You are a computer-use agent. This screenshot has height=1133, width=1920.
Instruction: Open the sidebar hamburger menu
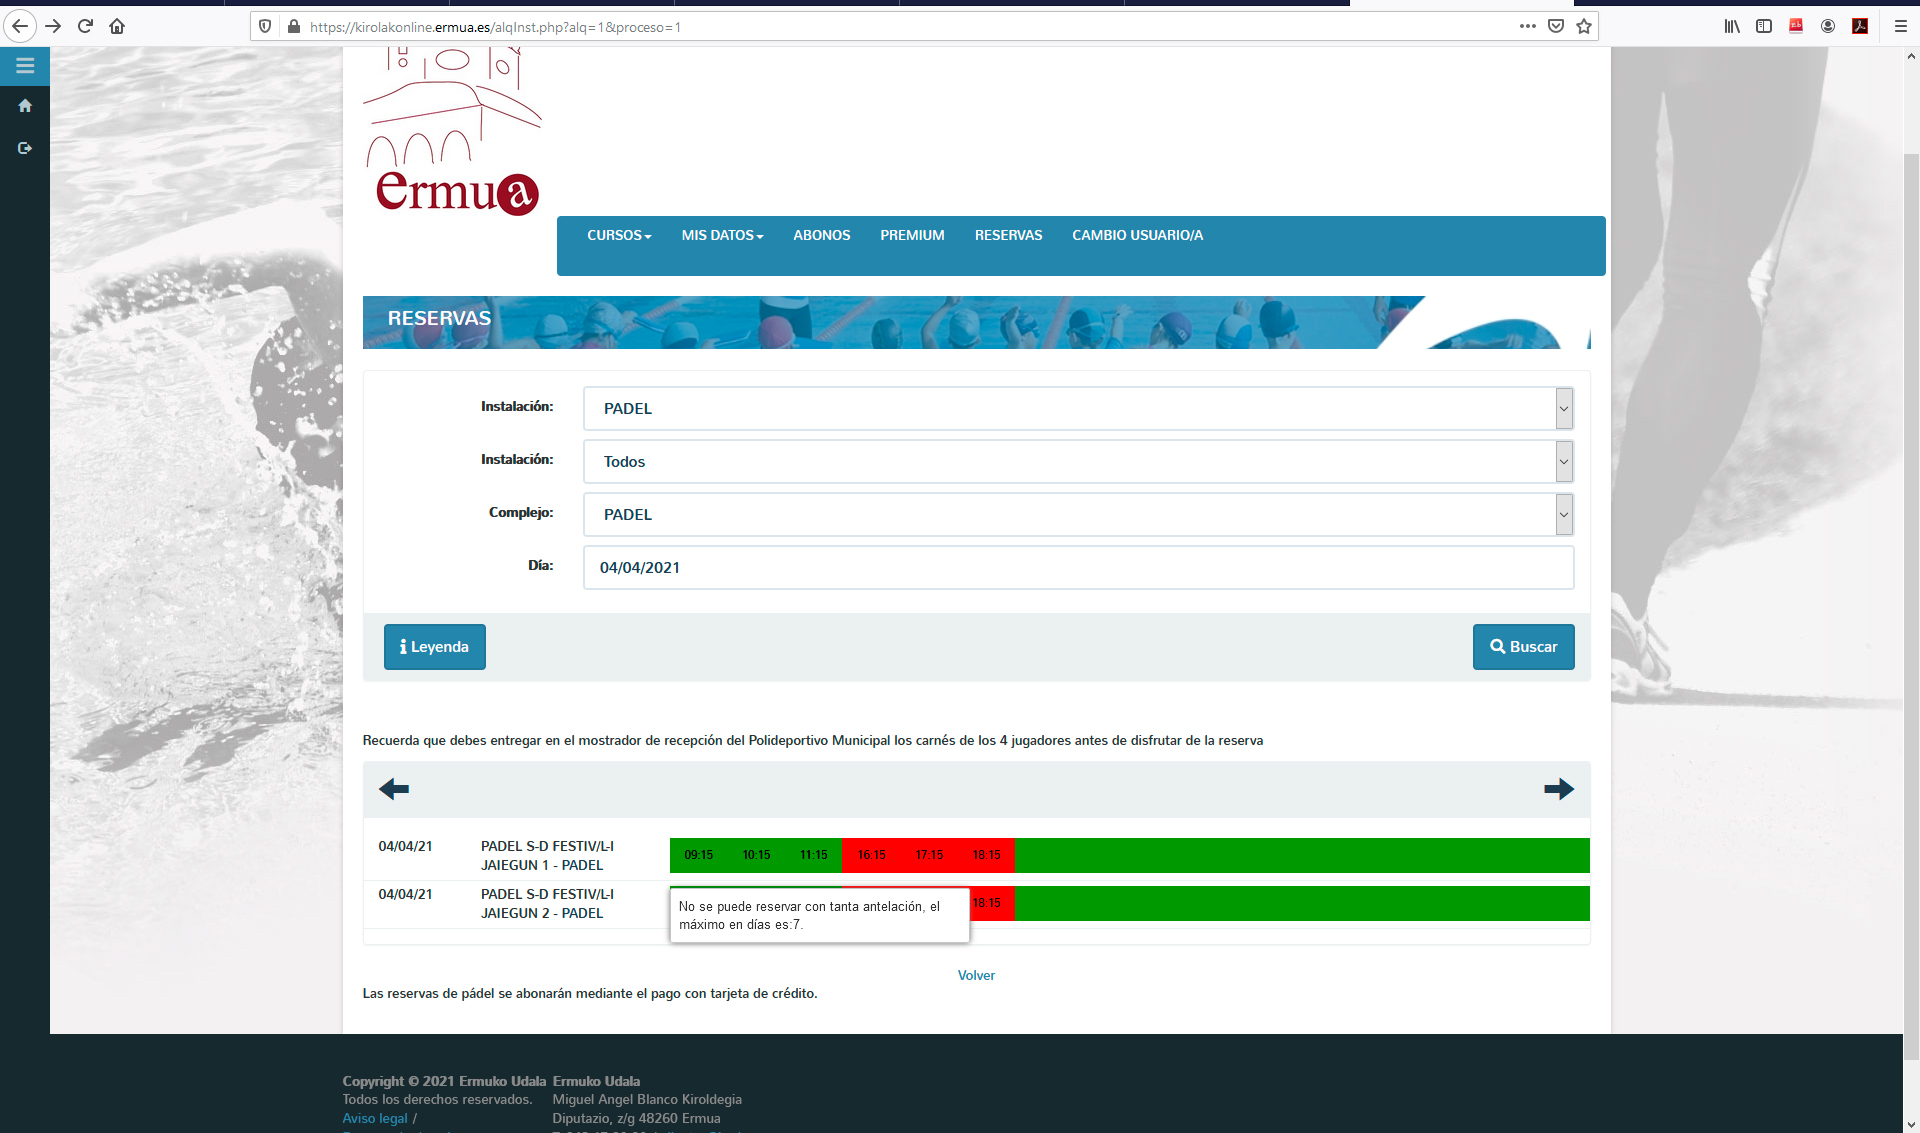25,66
